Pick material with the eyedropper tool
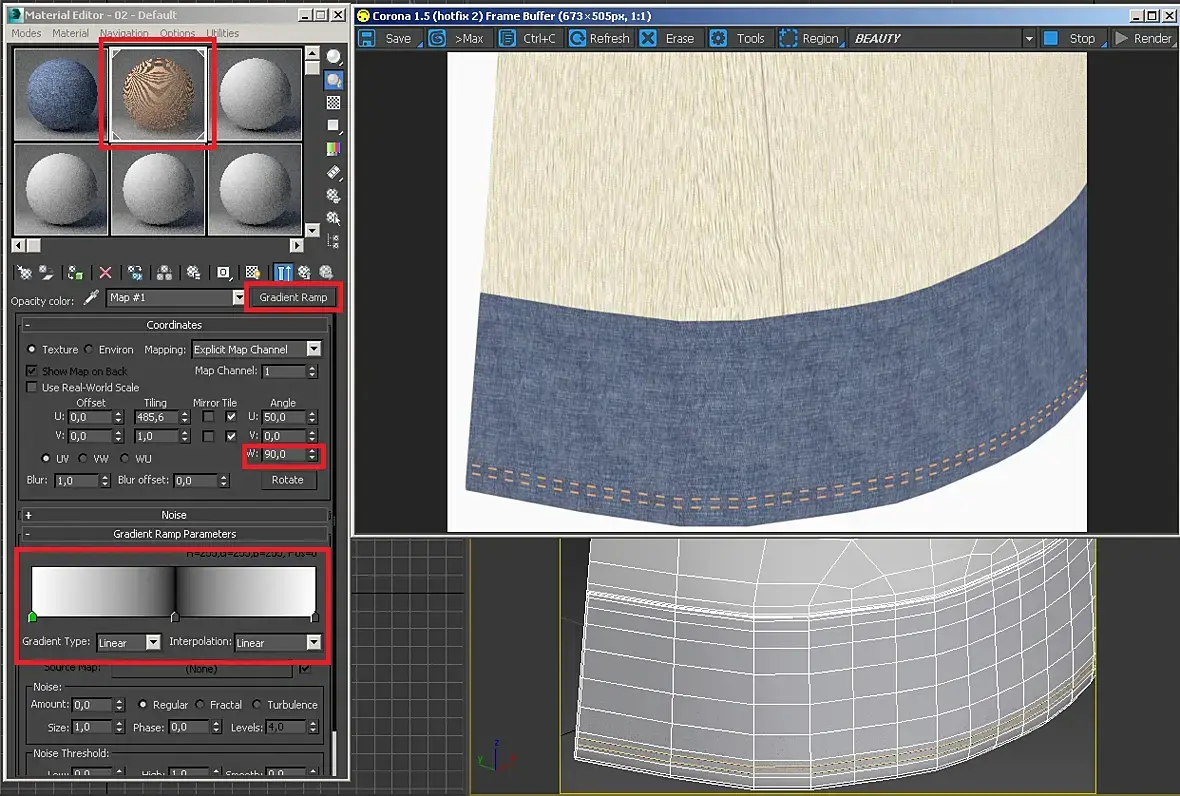Image resolution: width=1180 pixels, height=796 pixels. [x=91, y=298]
